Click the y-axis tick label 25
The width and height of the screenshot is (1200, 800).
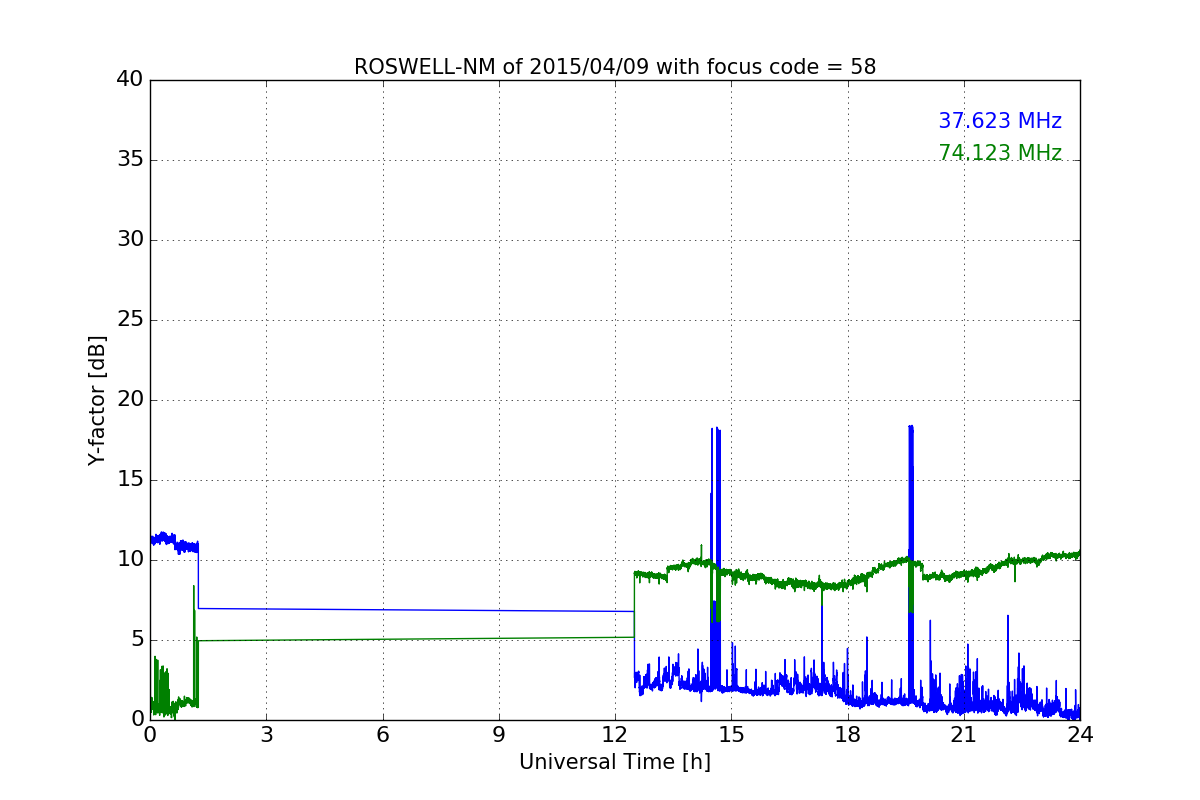130,320
